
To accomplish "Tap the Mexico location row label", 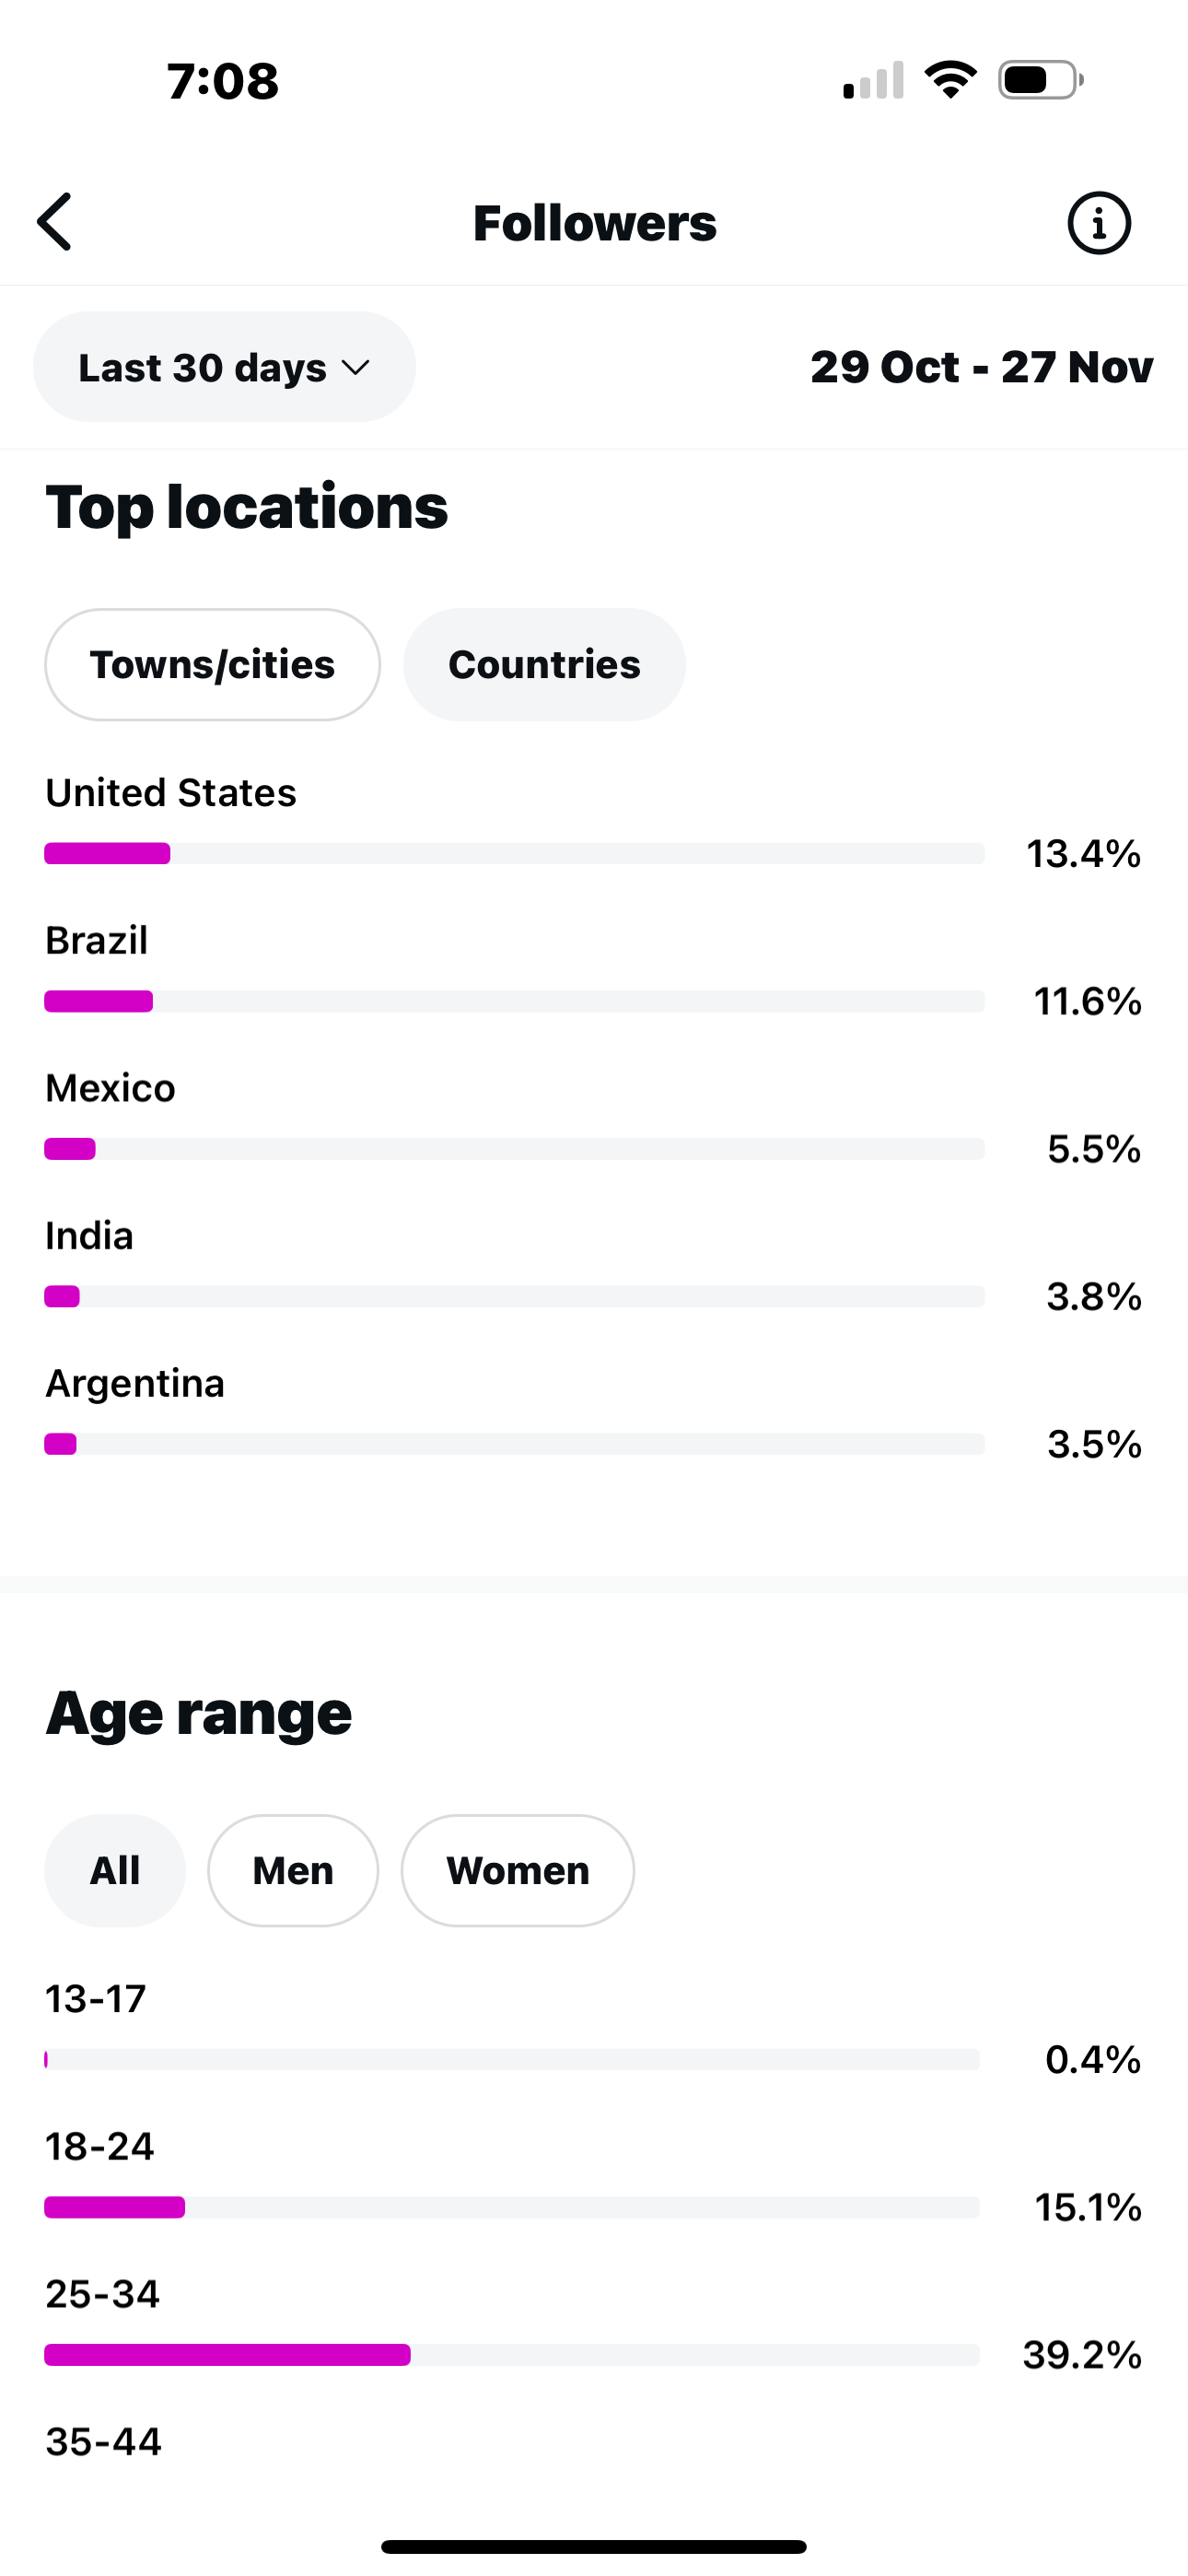I will point(111,1088).
